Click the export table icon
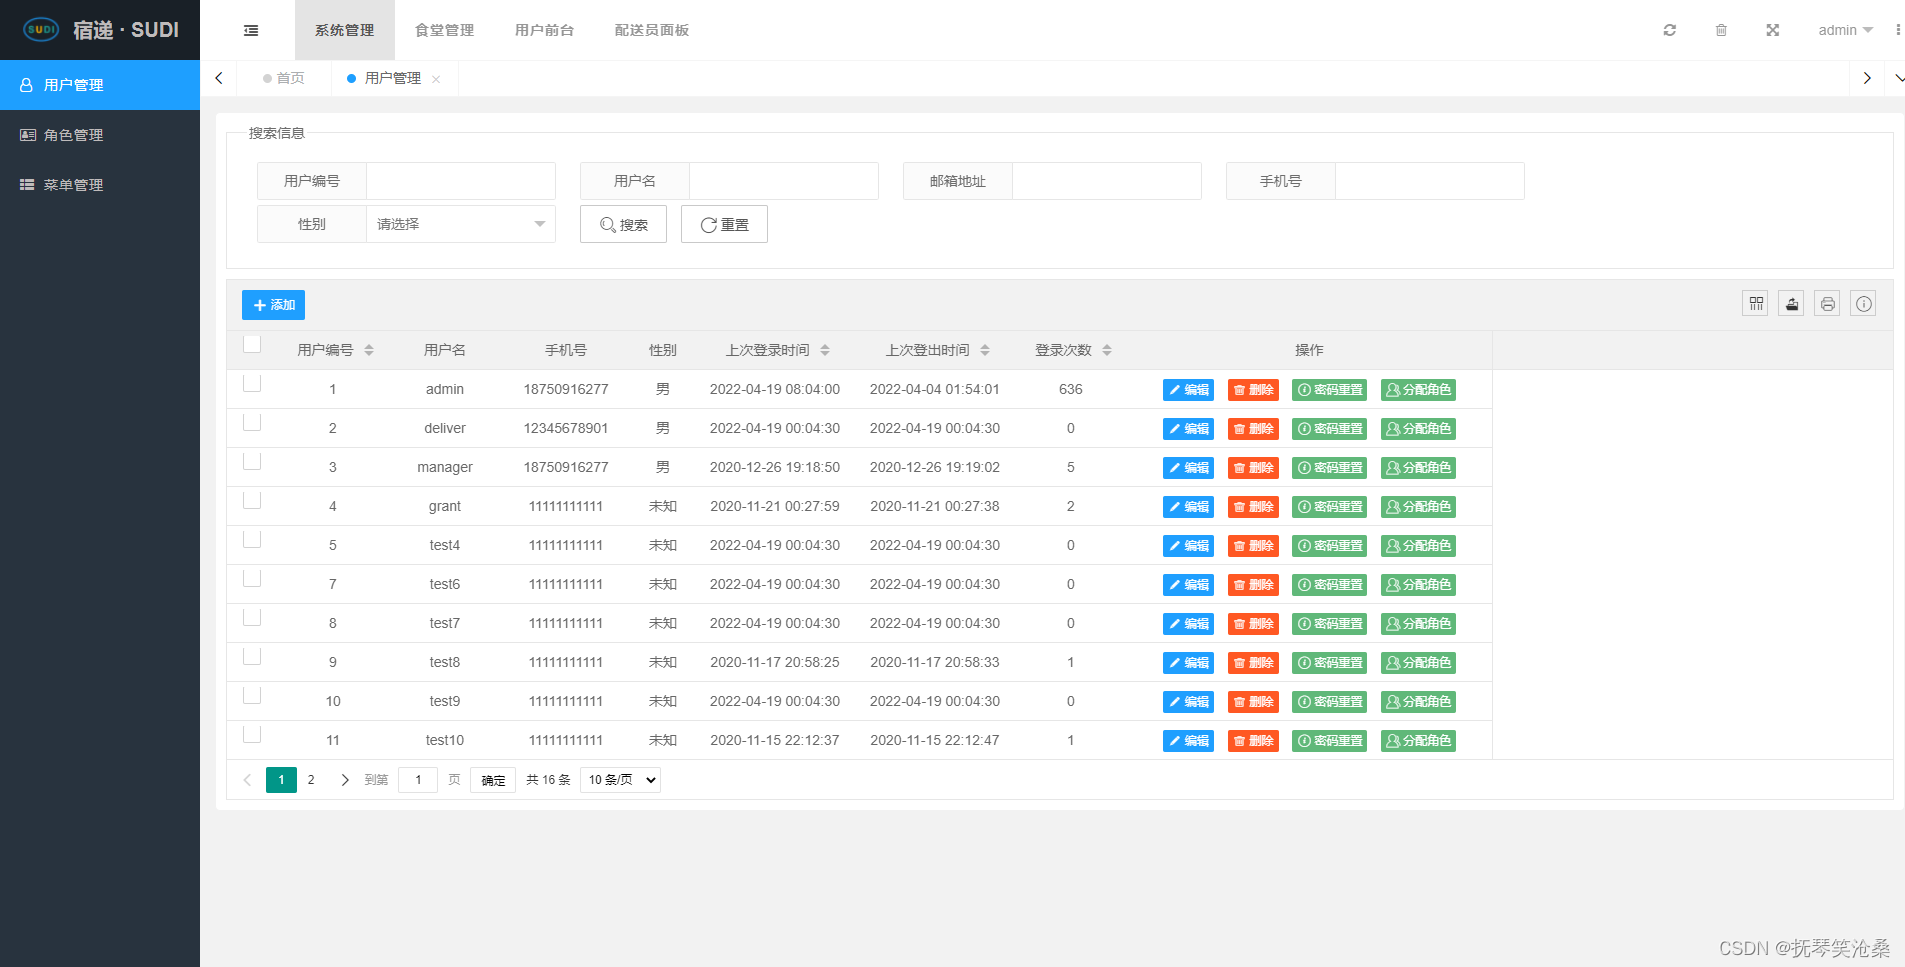The width and height of the screenshot is (1905, 967). (x=1792, y=304)
